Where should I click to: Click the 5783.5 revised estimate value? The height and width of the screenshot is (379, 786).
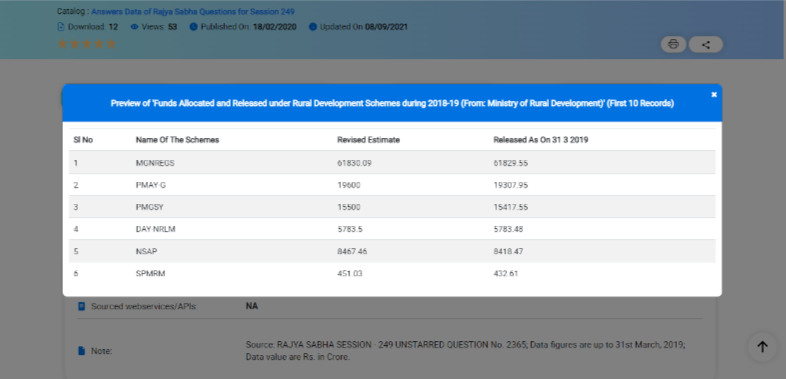350,229
